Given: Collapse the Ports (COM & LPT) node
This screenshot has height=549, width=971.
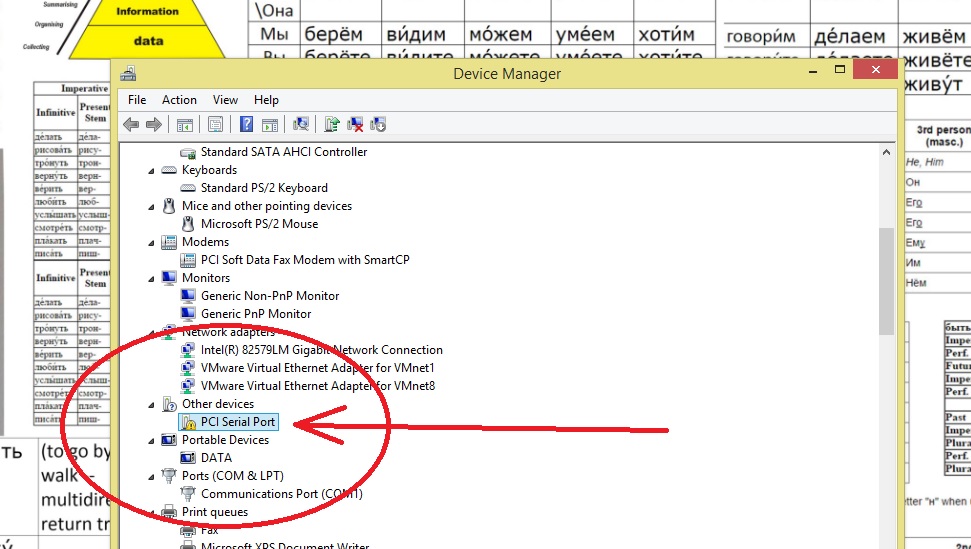Looking at the screenshot, I should (152, 476).
